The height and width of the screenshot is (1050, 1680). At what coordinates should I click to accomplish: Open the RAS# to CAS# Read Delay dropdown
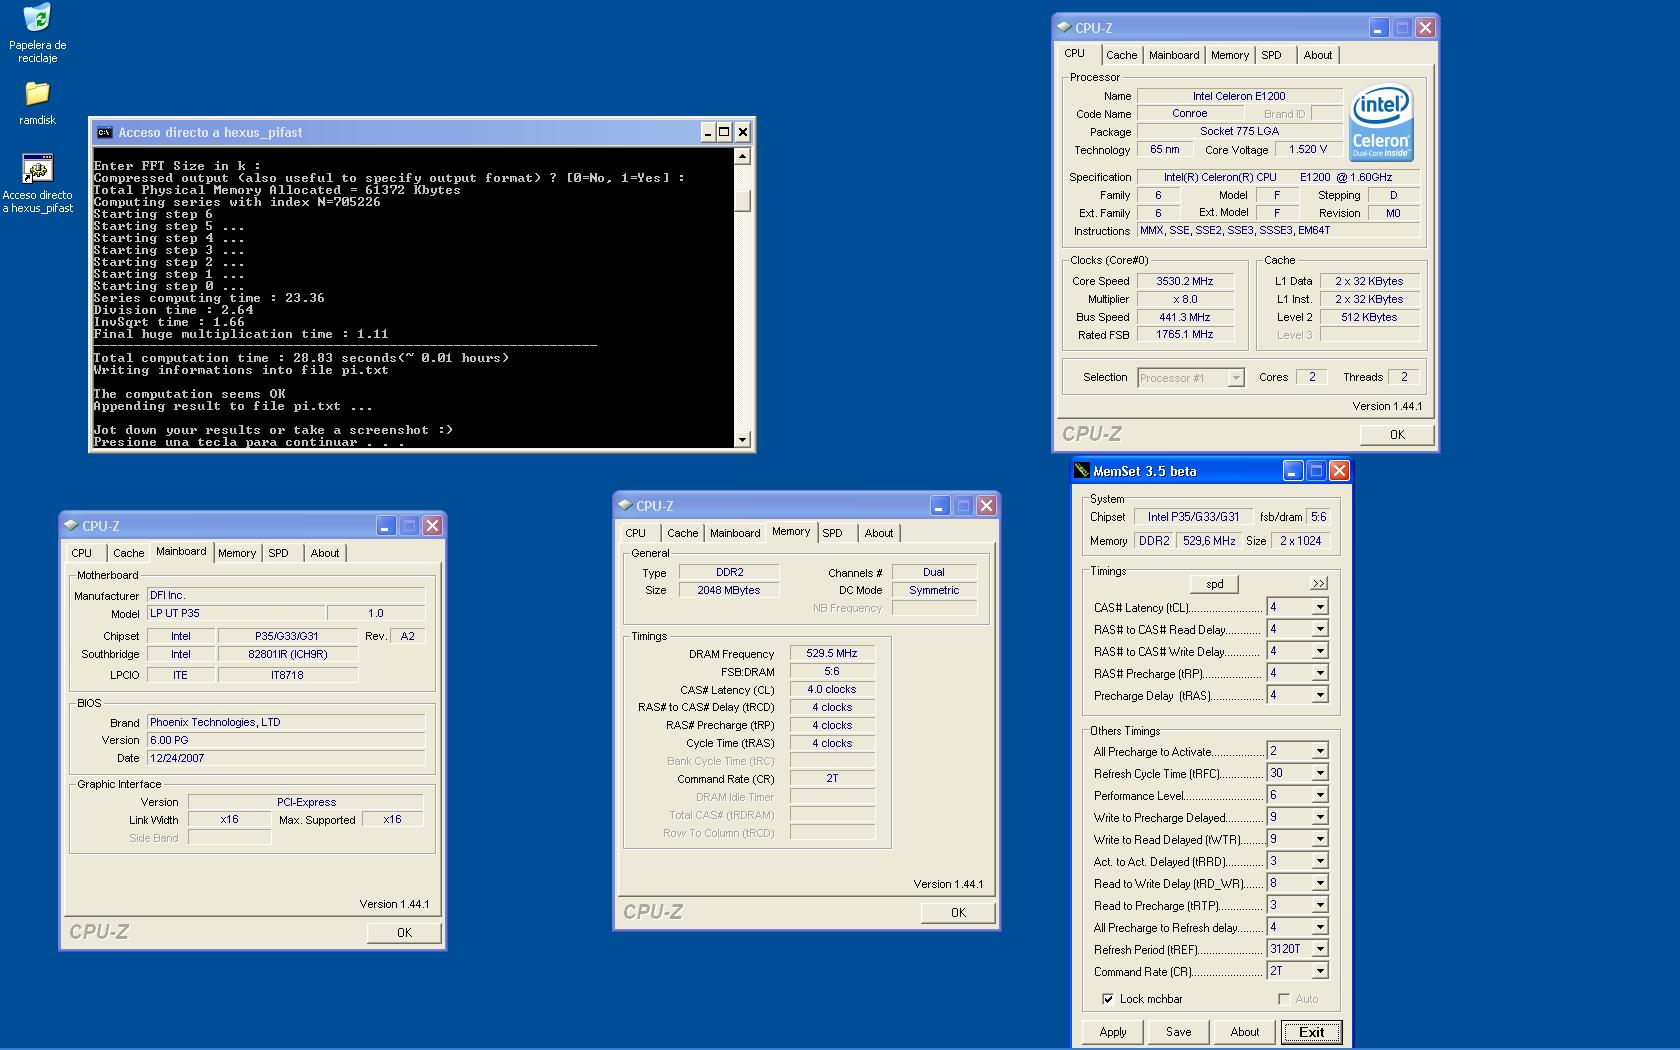click(1319, 629)
